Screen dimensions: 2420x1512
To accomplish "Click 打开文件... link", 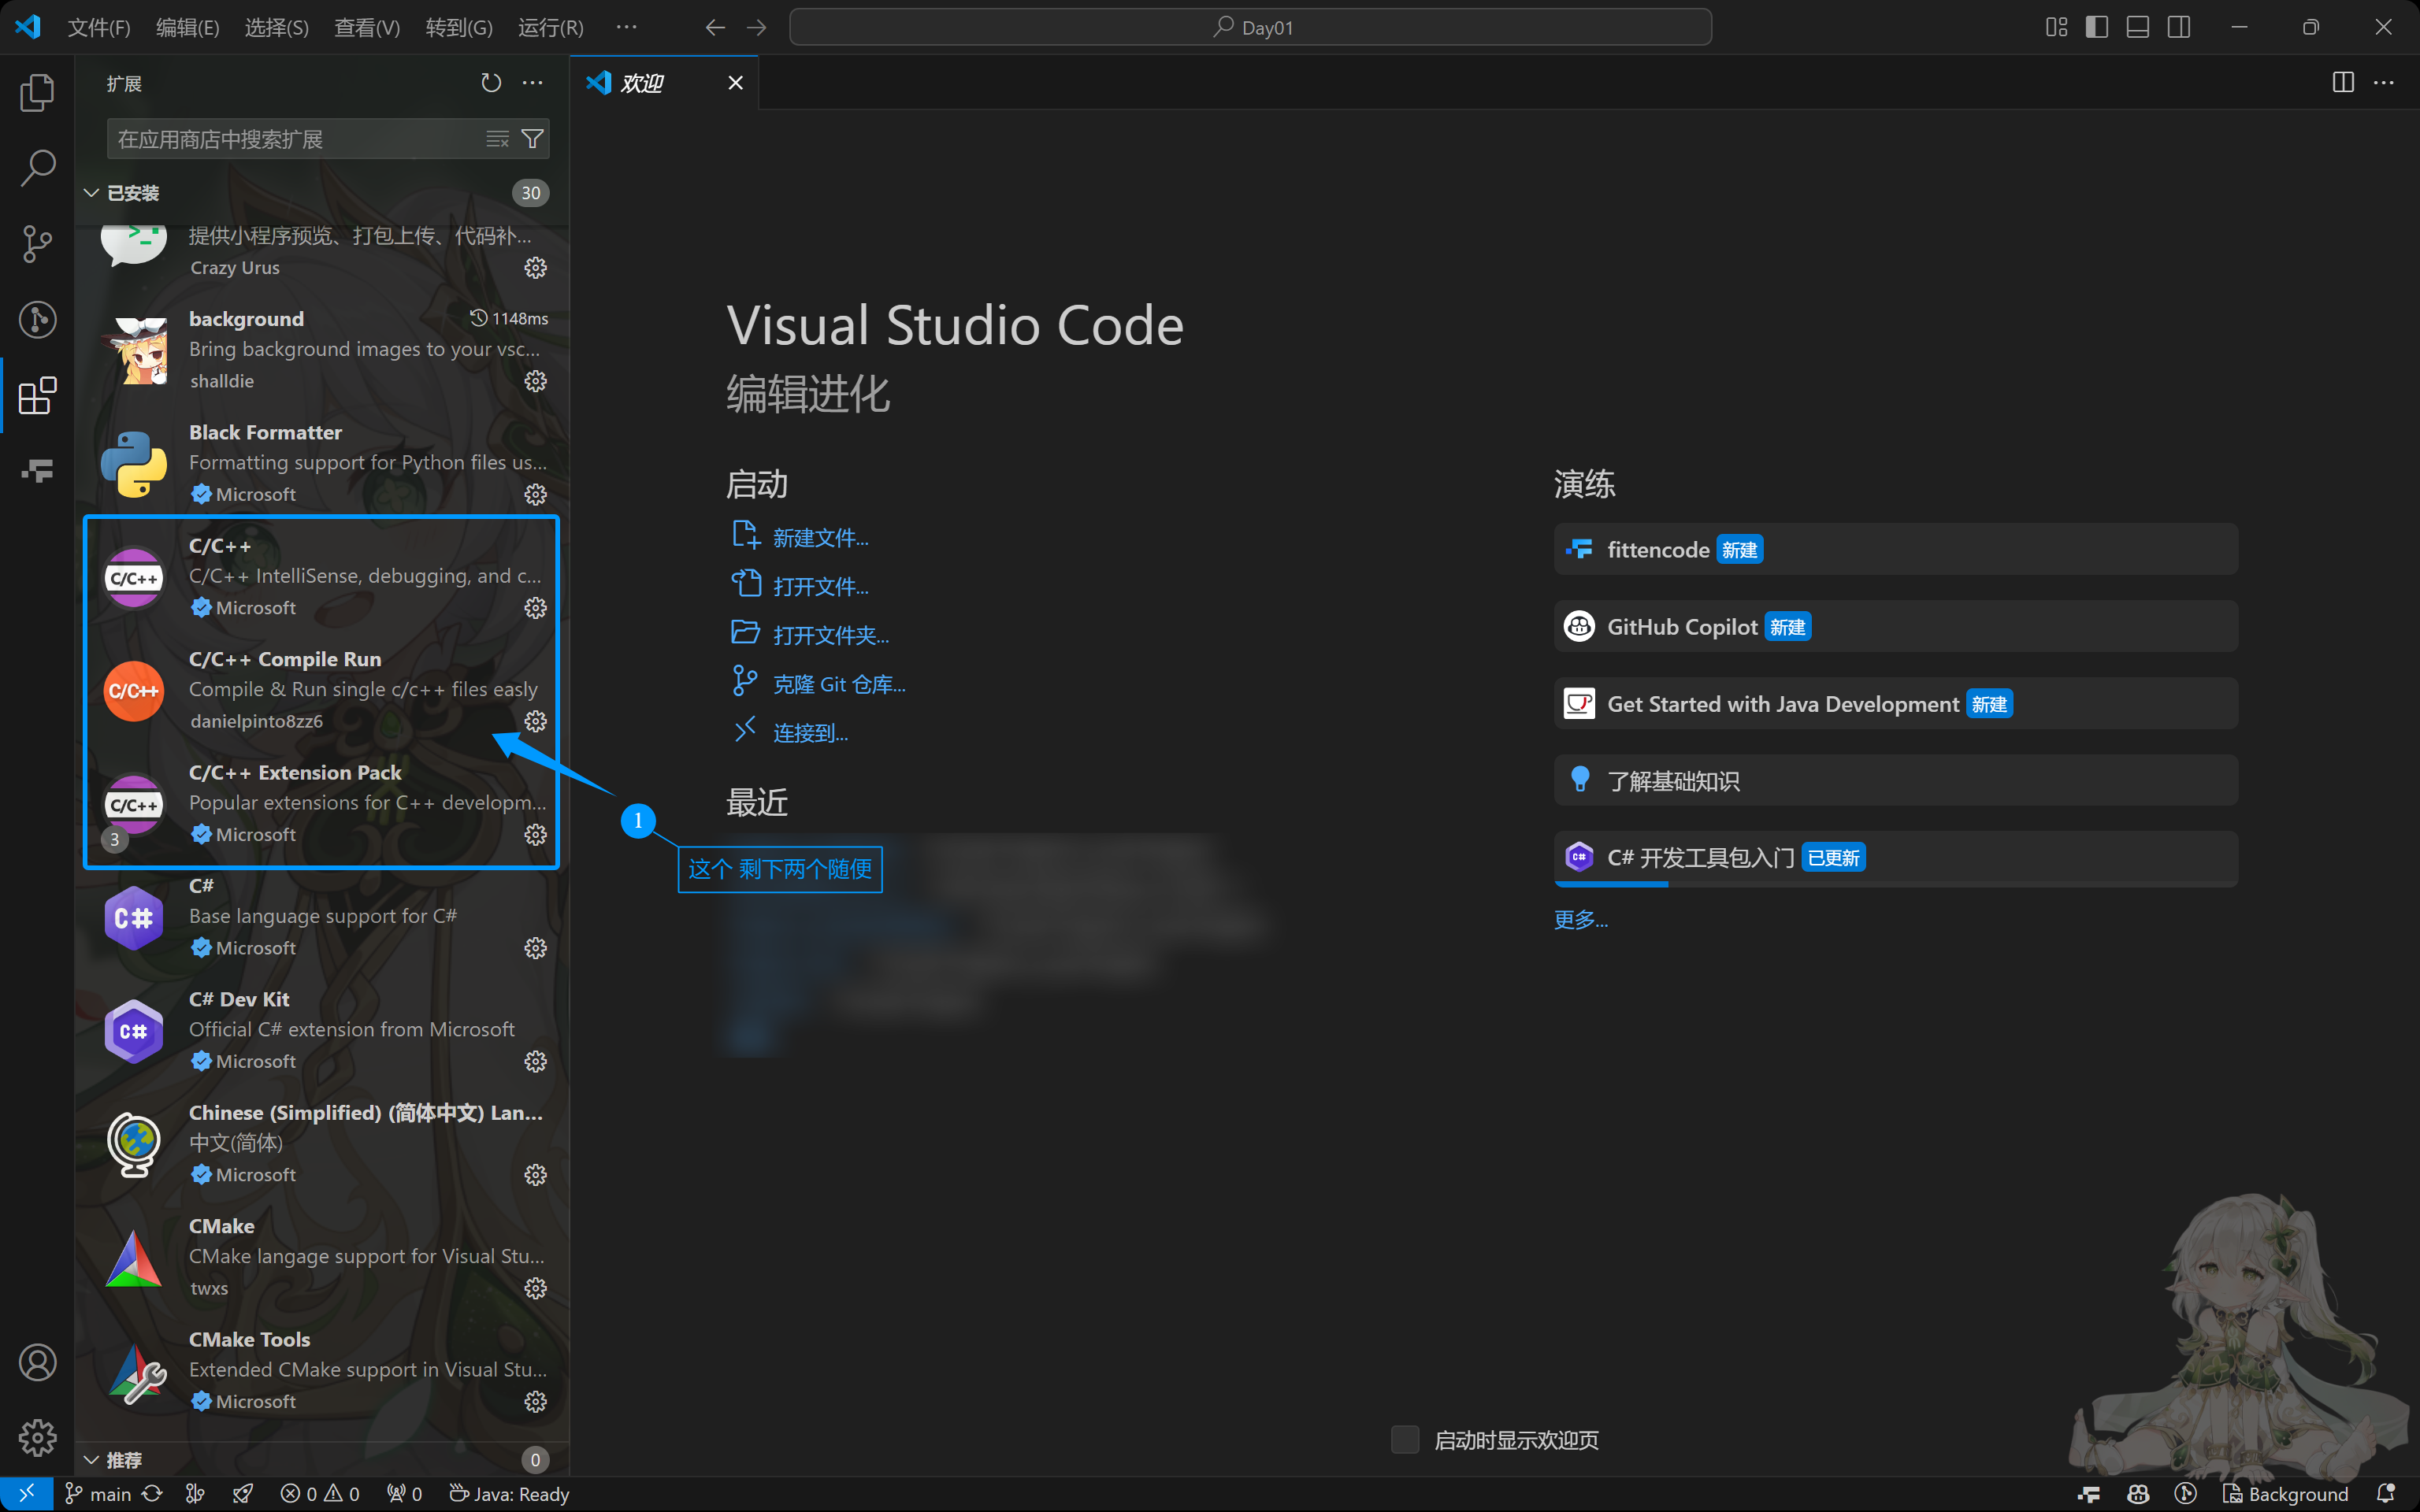I will (x=820, y=587).
